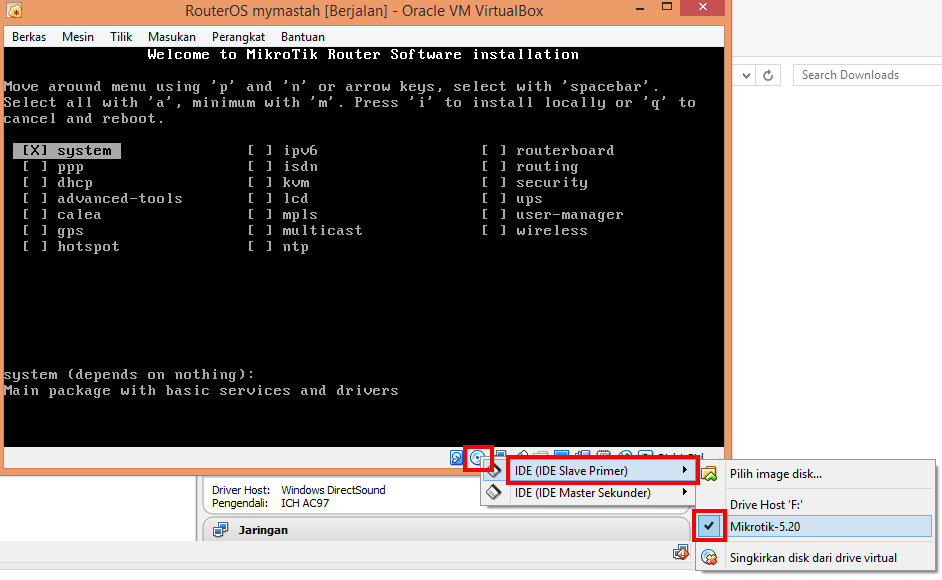Viewport: 942px width, 580px height.
Task: Click the refresh icon in Downloads window
Action: coord(768,75)
